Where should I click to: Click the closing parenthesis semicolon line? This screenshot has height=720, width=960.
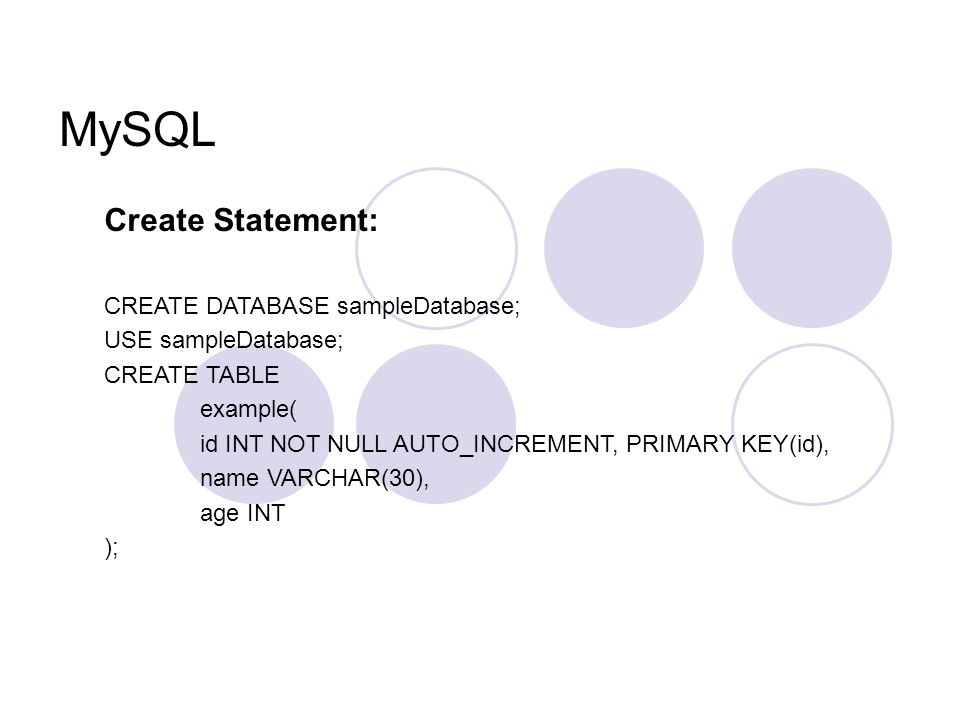(x=111, y=548)
